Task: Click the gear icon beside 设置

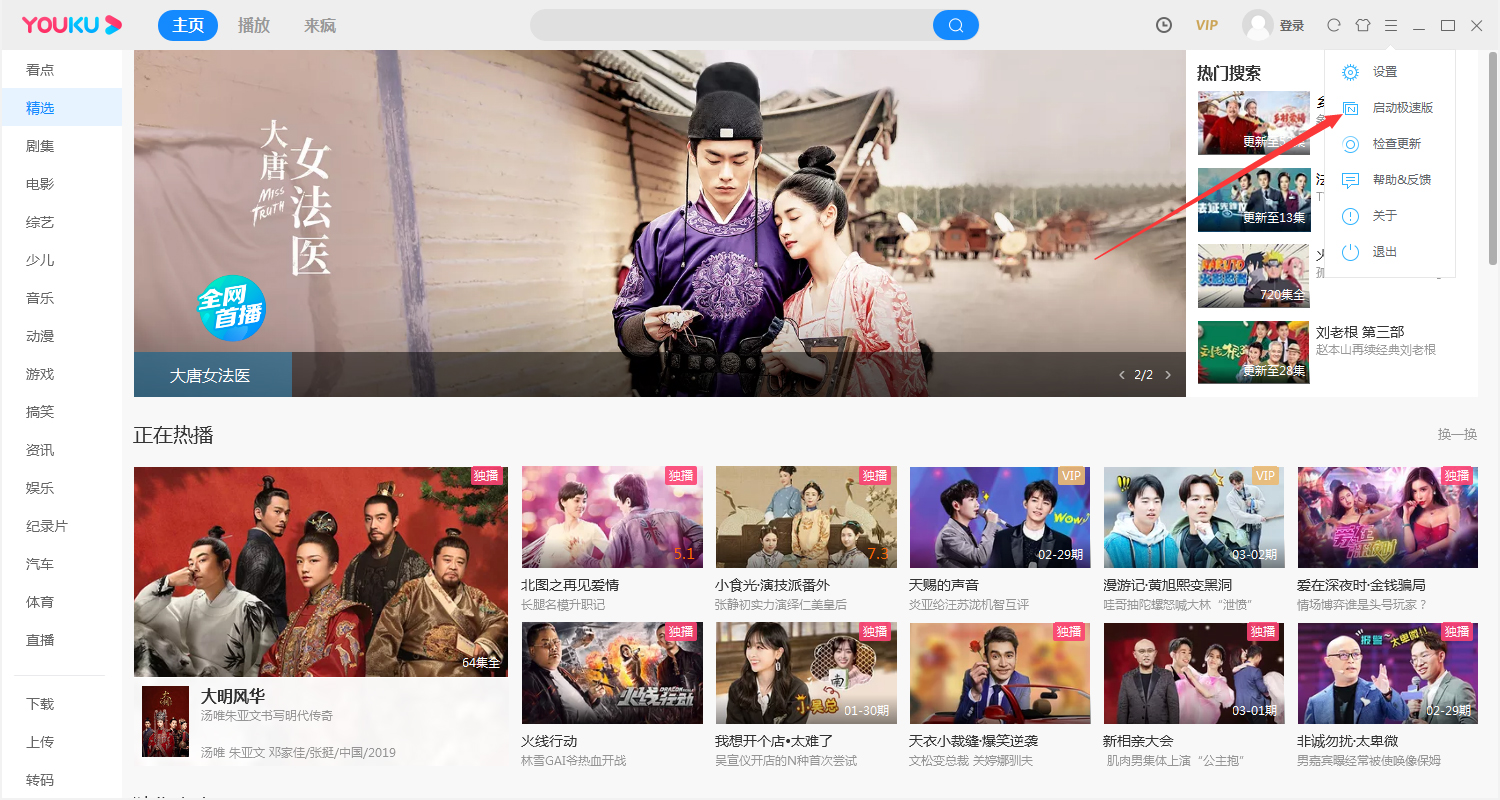Action: click(1350, 72)
